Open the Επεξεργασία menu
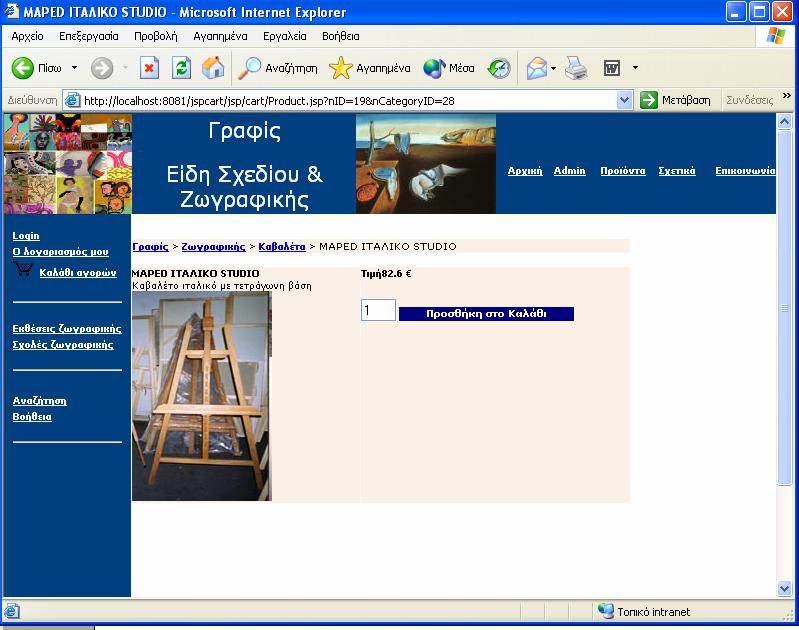 [89, 36]
